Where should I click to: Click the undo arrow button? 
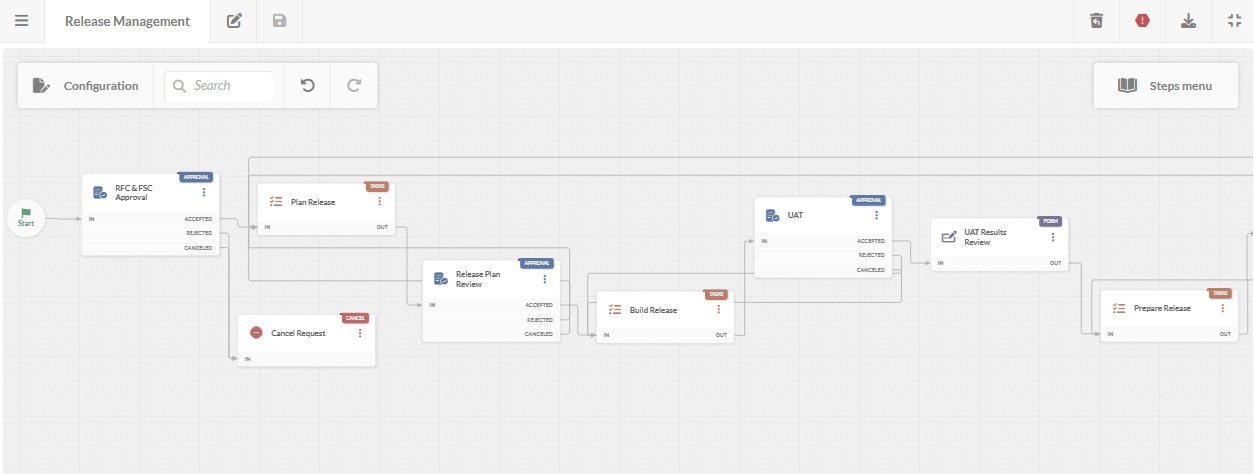click(x=308, y=86)
